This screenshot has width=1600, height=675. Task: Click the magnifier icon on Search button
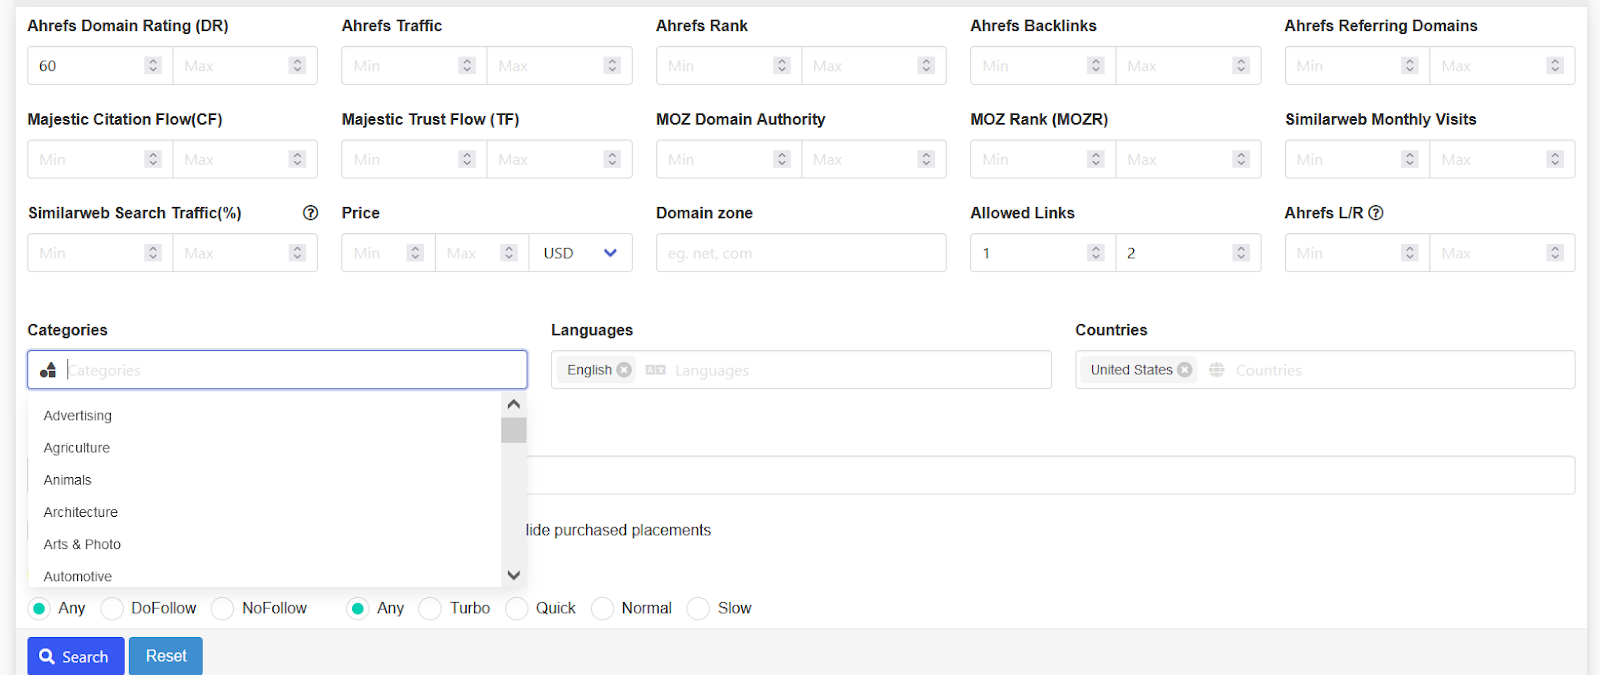coord(47,657)
